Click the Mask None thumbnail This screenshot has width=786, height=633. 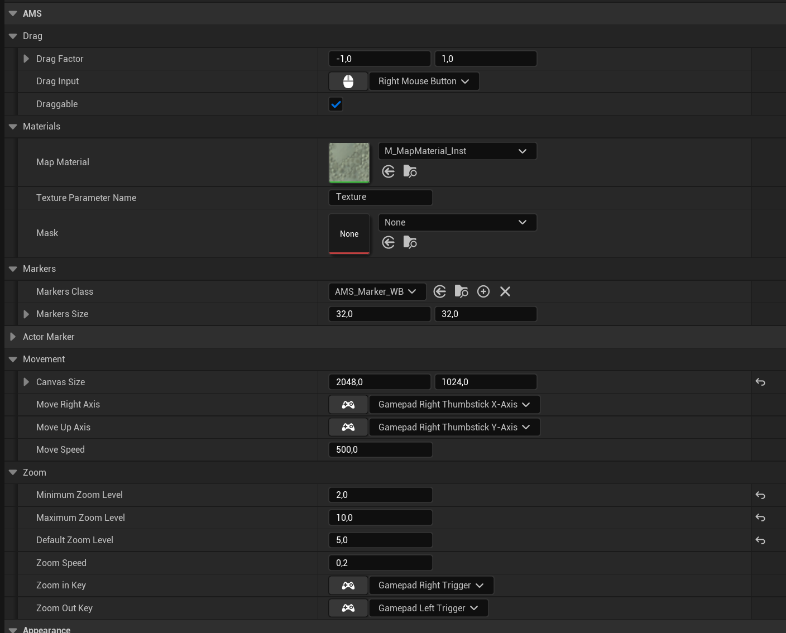(x=349, y=234)
